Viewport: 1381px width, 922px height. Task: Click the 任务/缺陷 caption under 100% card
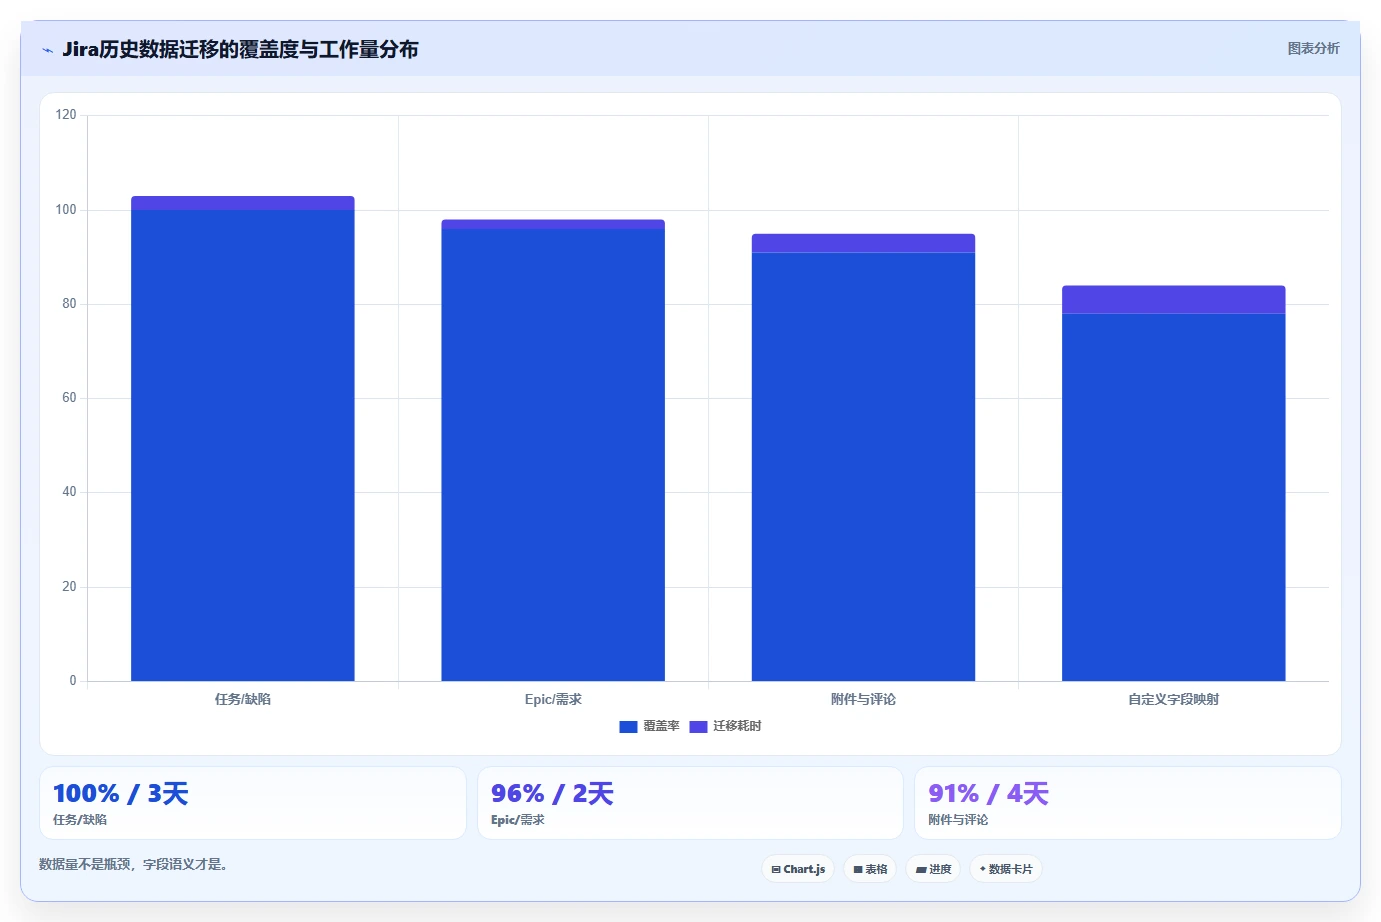coord(80,820)
